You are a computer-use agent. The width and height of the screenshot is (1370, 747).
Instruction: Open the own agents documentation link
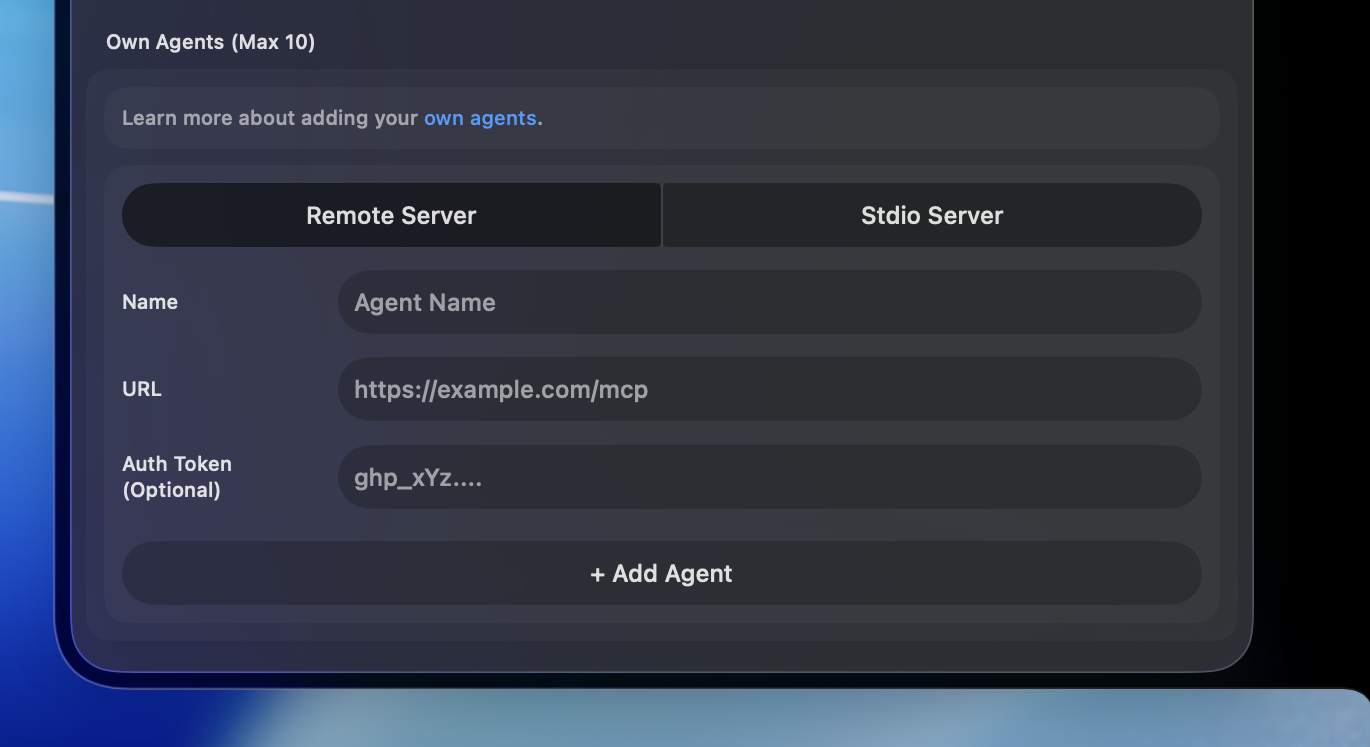coord(480,118)
